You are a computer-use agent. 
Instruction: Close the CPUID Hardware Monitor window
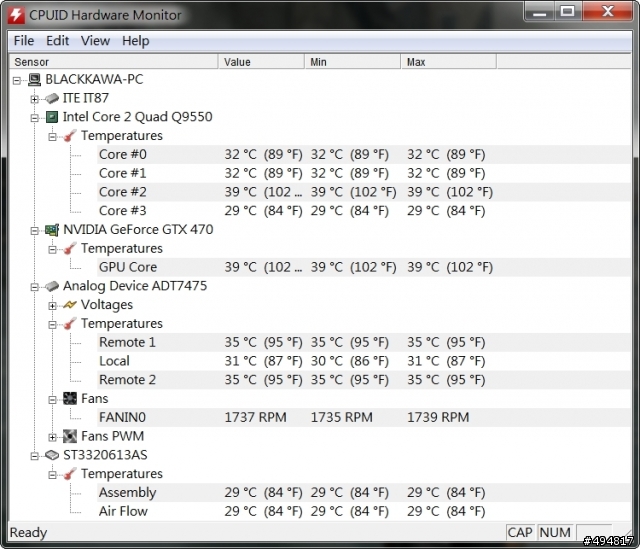[x=608, y=11]
